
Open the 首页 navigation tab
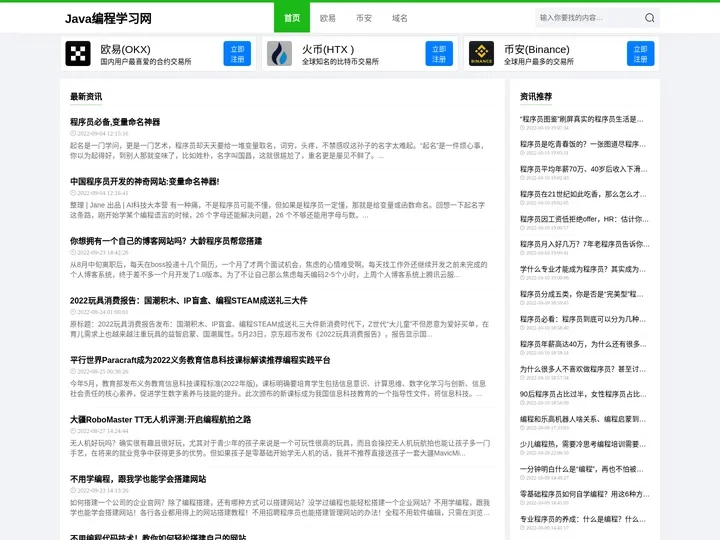tap(292, 18)
